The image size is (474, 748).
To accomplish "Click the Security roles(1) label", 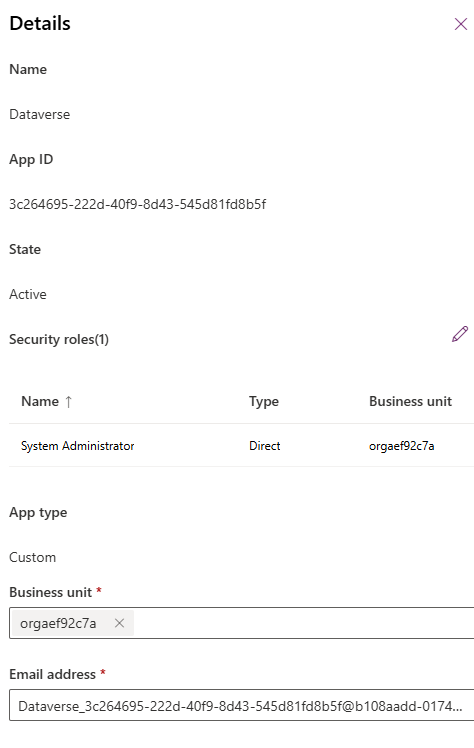I will [x=59, y=339].
